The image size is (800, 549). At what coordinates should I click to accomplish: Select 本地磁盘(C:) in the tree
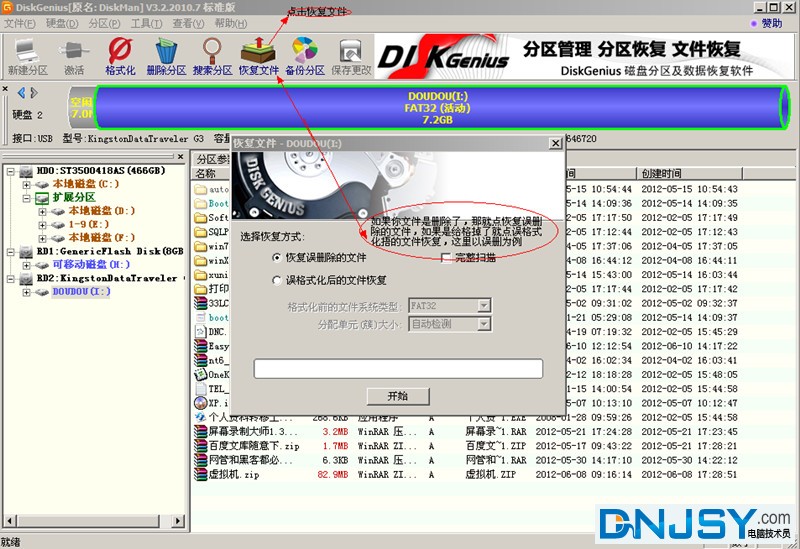pos(86,184)
